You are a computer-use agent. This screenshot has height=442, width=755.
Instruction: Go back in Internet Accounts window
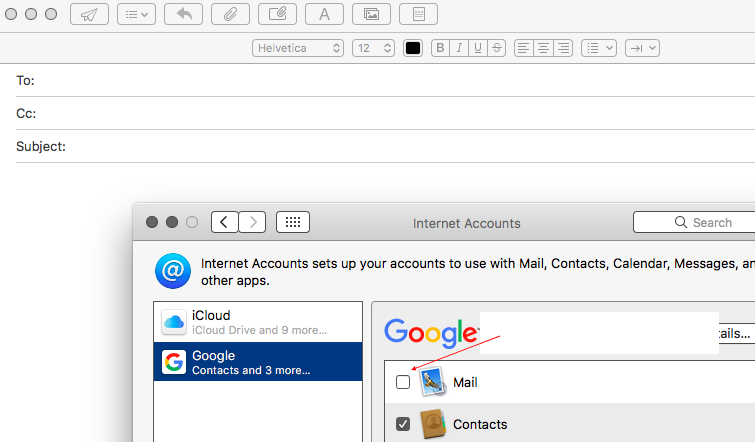pos(224,222)
